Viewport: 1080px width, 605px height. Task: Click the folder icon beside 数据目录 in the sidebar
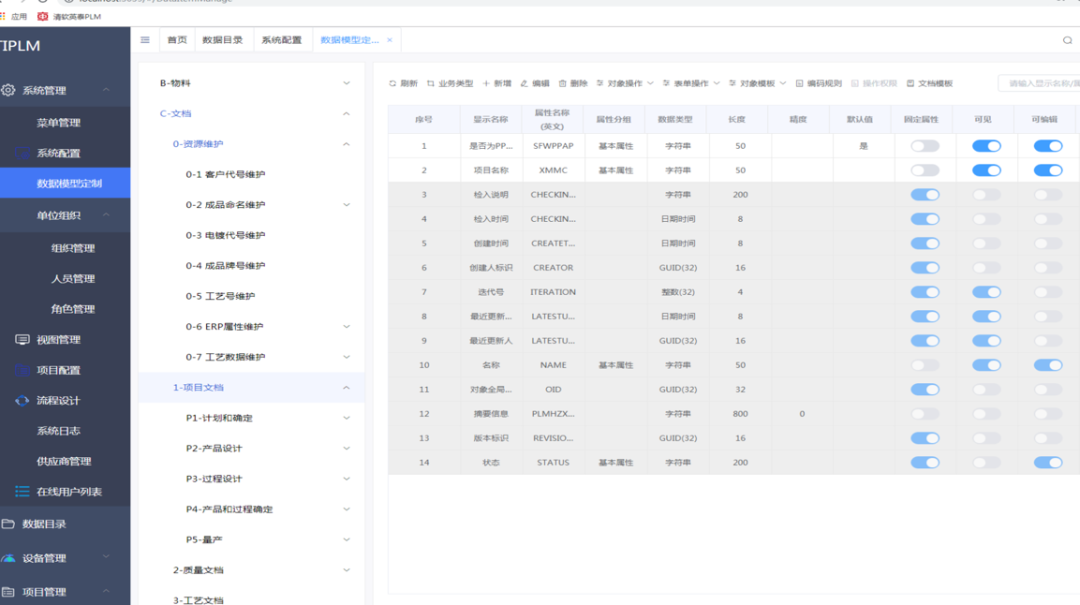[x=8, y=524]
